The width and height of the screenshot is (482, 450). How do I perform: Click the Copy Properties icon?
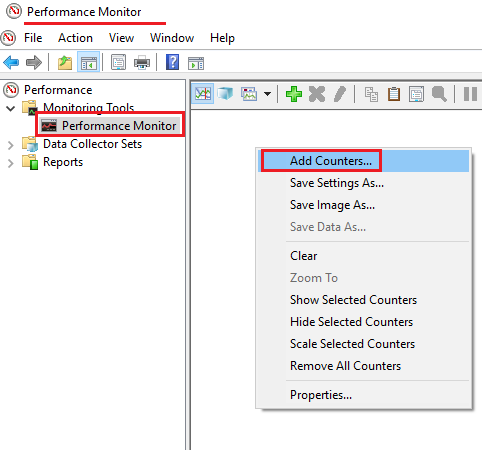point(371,94)
